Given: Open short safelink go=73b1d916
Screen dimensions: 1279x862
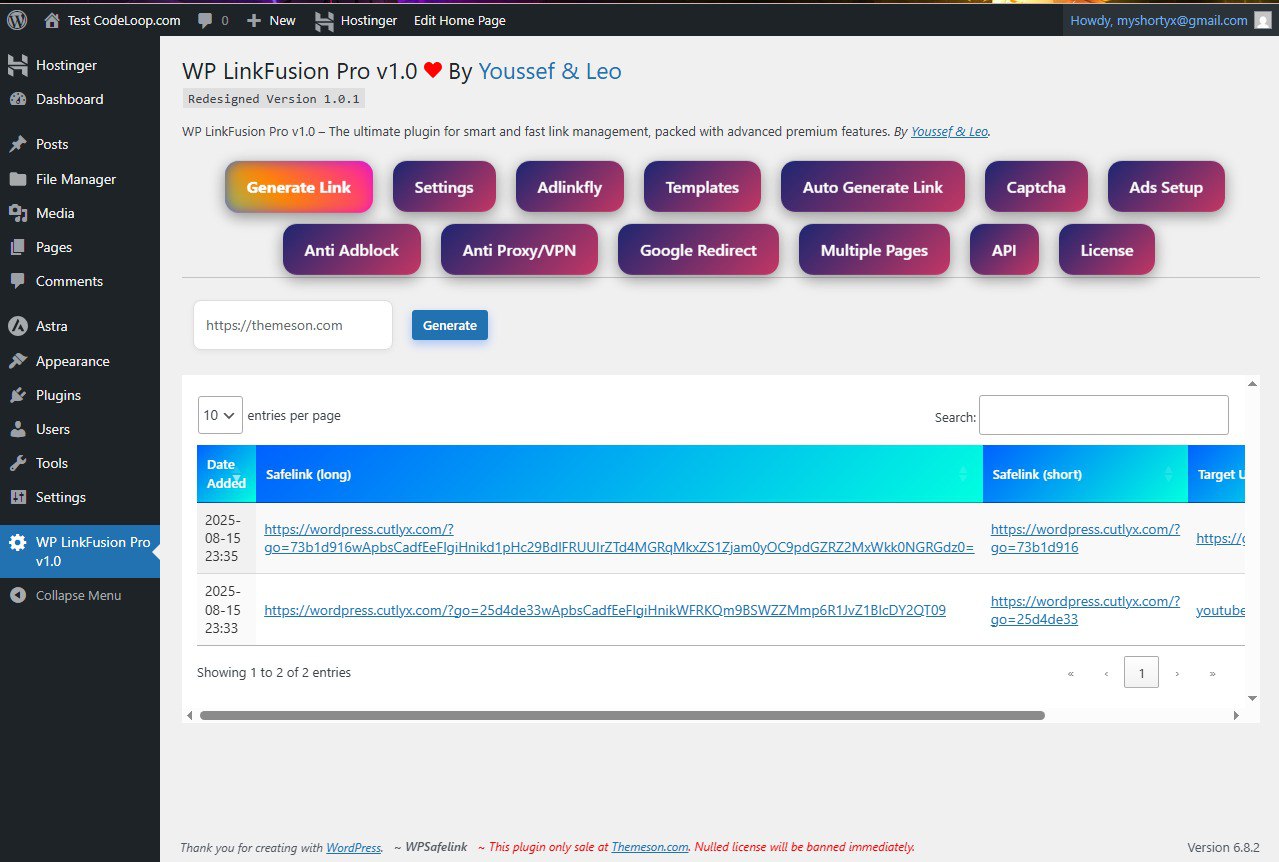Looking at the screenshot, I should click(x=1085, y=538).
